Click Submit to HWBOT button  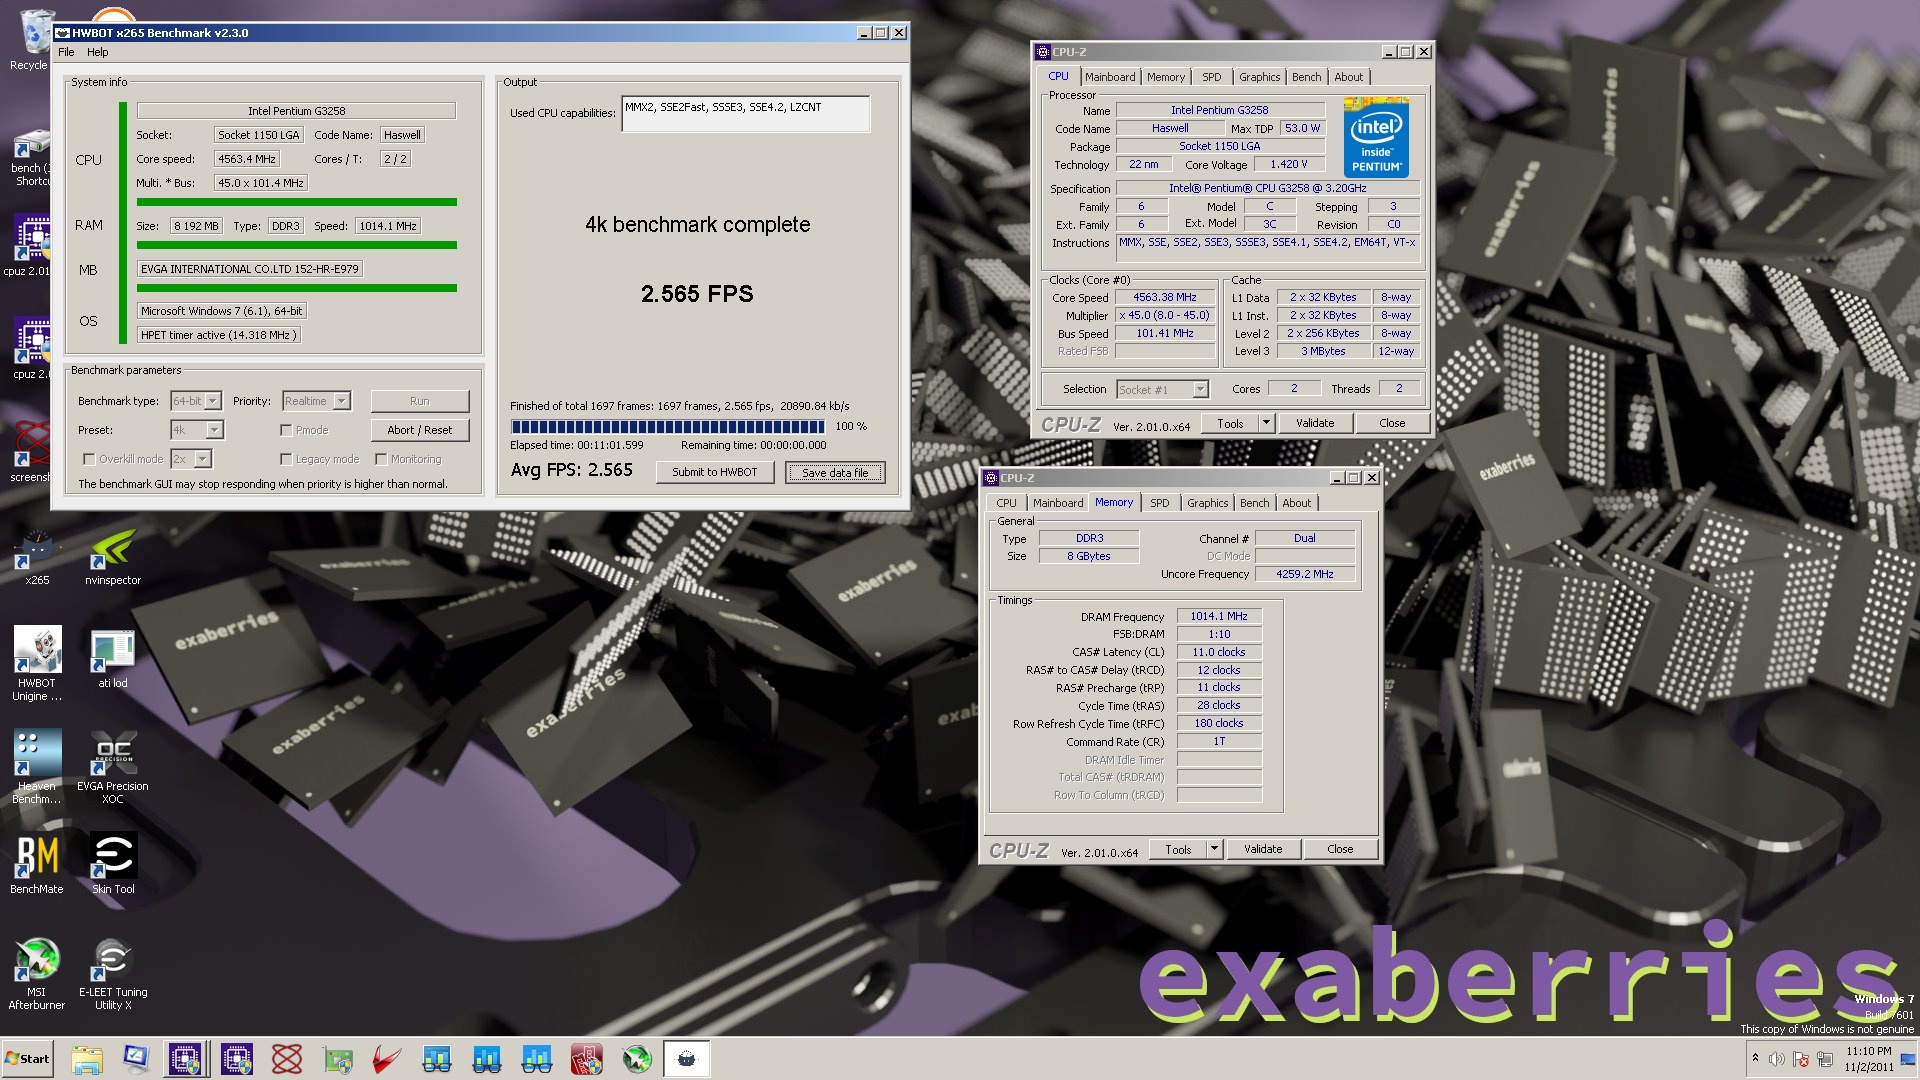714,472
